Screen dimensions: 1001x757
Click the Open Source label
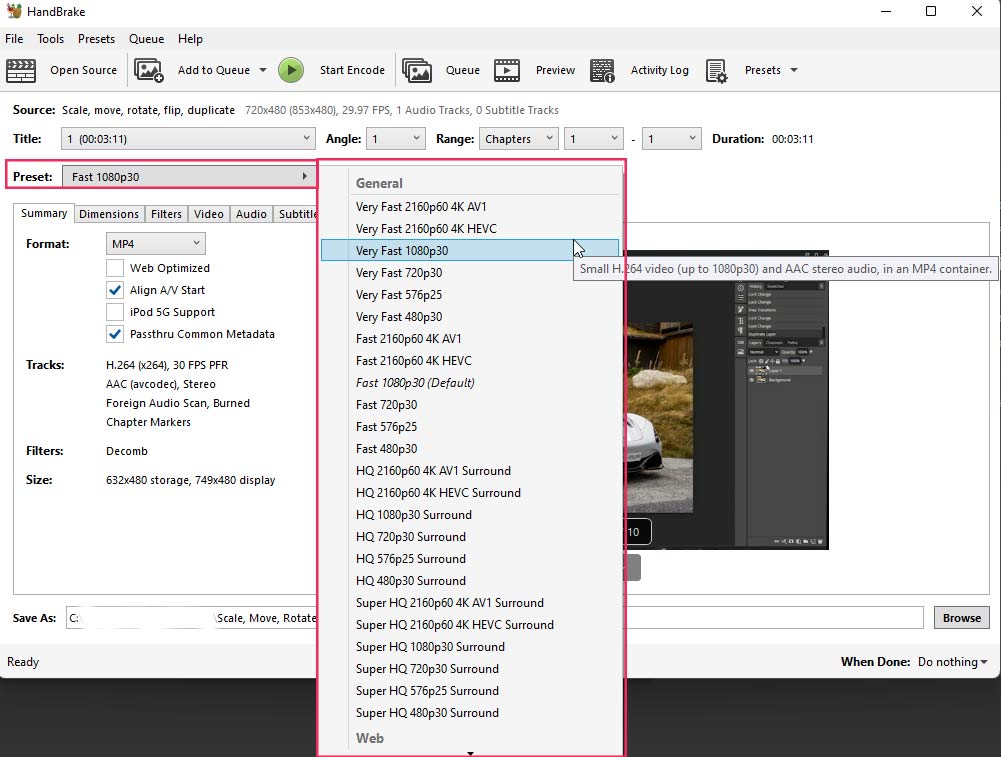84,70
